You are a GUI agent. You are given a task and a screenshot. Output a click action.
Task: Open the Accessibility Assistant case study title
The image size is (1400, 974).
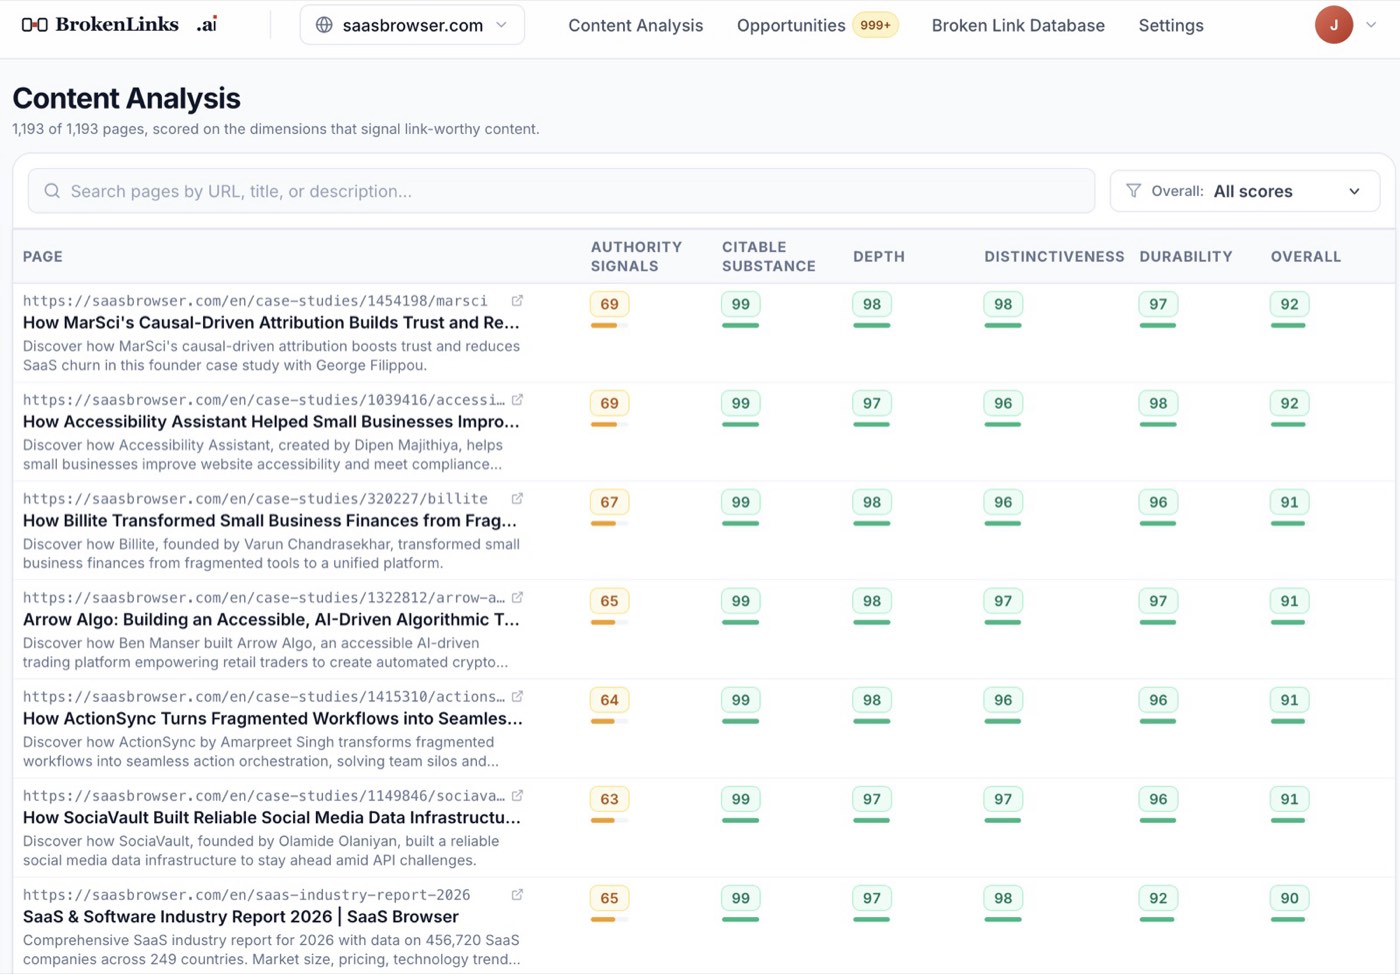click(x=271, y=422)
